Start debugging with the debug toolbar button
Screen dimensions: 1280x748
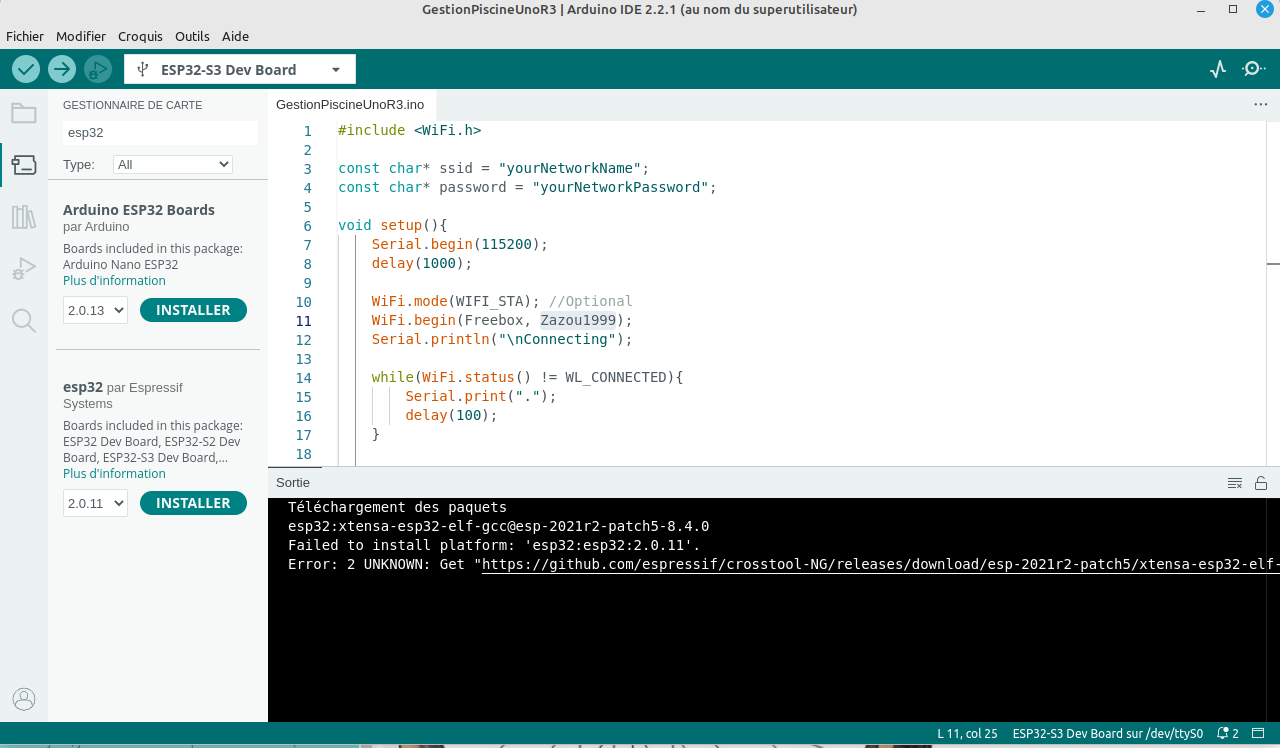tap(98, 69)
